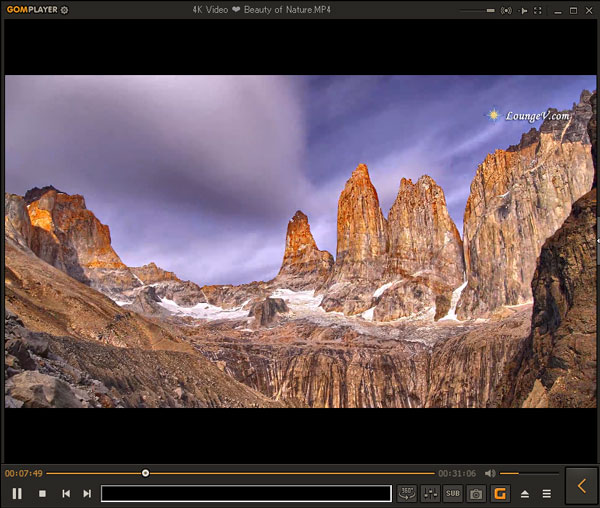Open the equalizer control panel icon
This screenshot has width=600, height=508.
430,493
